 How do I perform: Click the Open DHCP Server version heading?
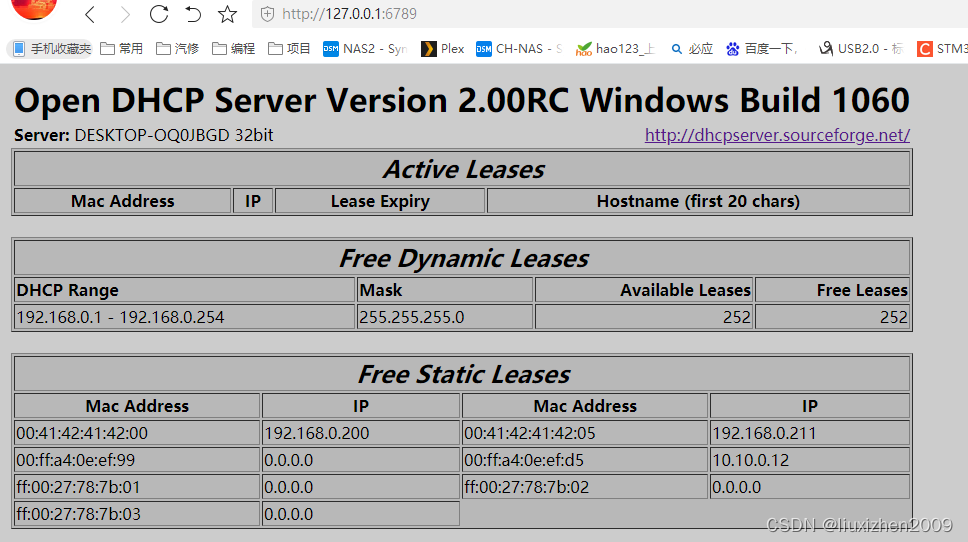pyautogui.click(x=462, y=100)
